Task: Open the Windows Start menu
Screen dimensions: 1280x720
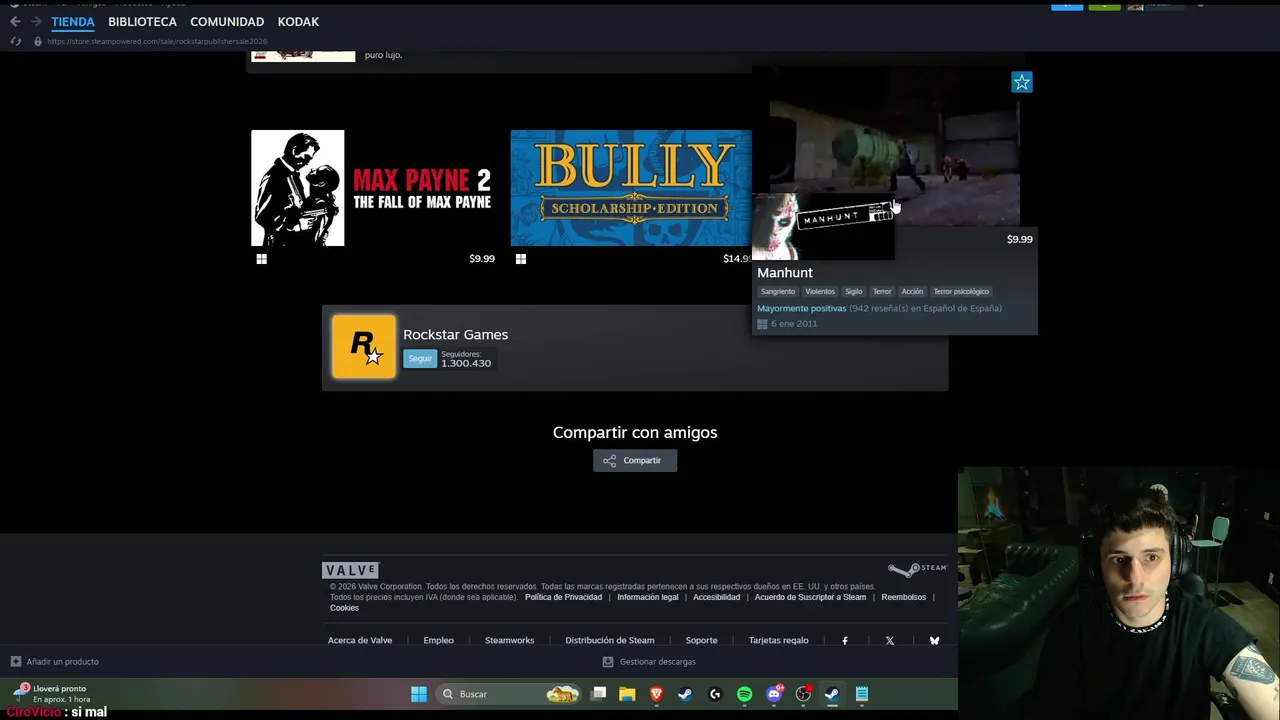Action: 419,694
